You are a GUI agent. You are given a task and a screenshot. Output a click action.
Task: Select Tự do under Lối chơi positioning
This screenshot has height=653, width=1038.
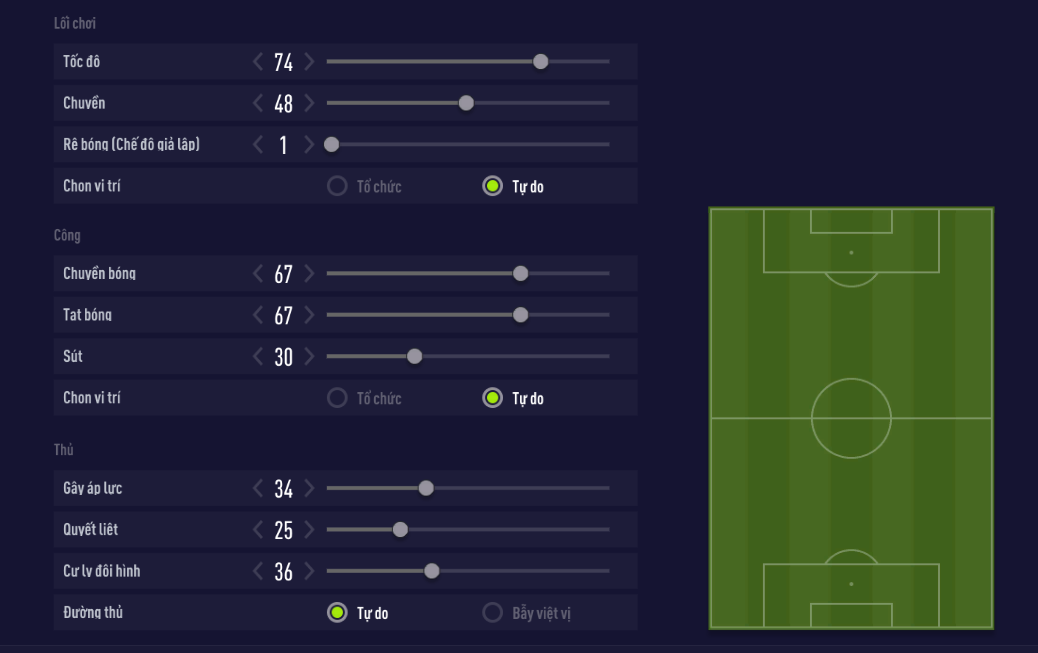coord(492,186)
